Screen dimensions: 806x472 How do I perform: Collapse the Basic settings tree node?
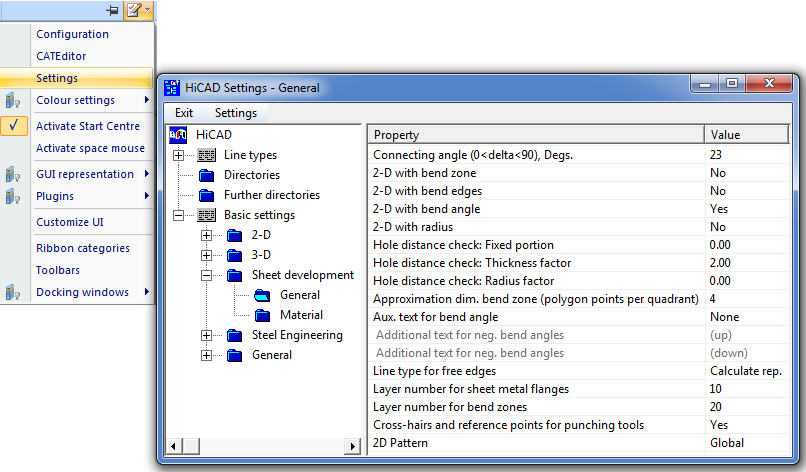point(178,215)
